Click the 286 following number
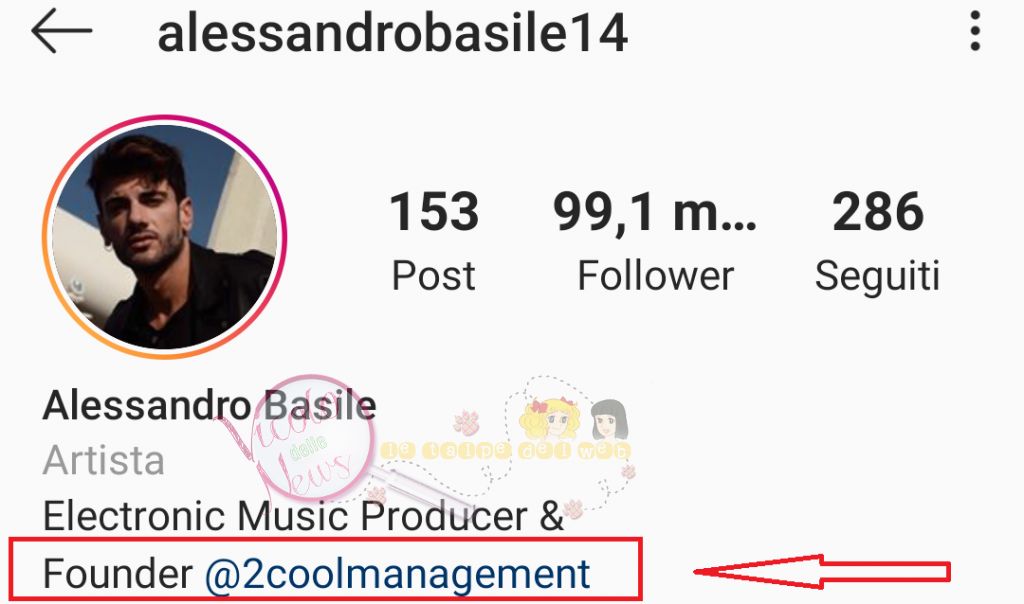This screenshot has width=1024, height=604. (878, 212)
